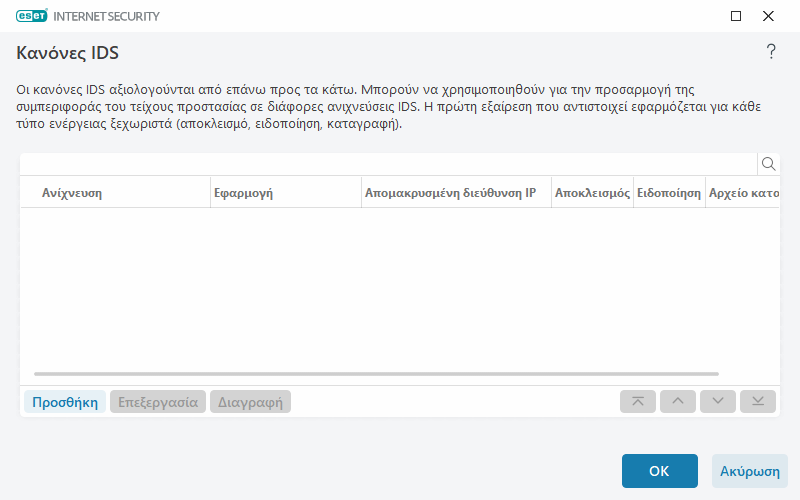Screen dimensions: 800x500
Task: Close the Κανόνες IDS window
Action: coord(768,16)
